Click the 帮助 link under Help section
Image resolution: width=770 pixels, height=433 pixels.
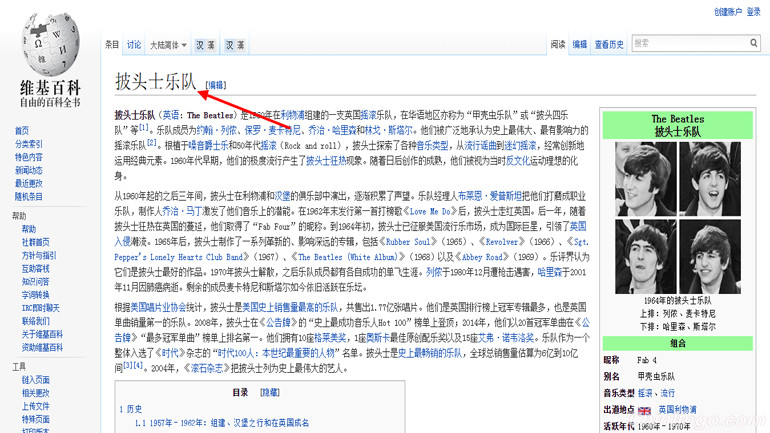28,229
